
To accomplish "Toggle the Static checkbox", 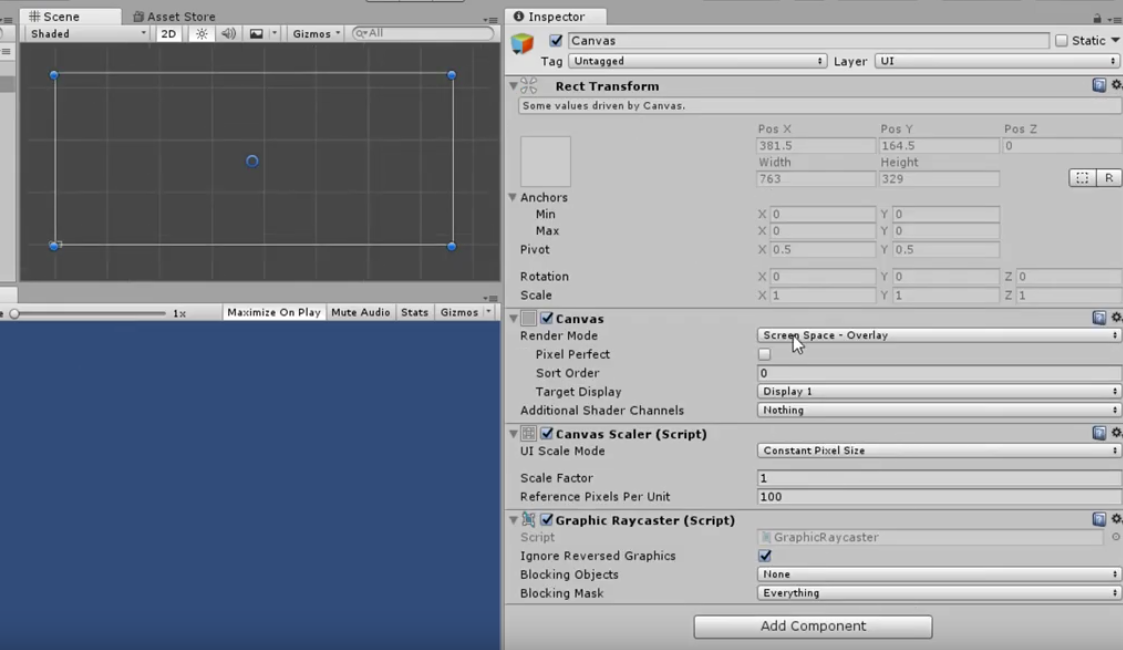I will tap(1063, 40).
